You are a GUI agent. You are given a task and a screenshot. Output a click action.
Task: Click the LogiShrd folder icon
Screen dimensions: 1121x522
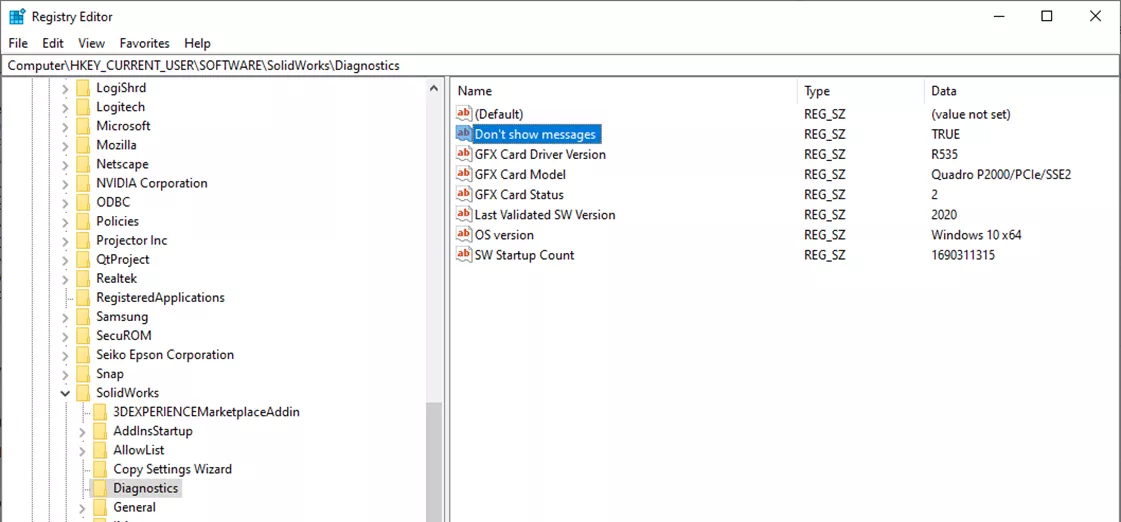84,88
